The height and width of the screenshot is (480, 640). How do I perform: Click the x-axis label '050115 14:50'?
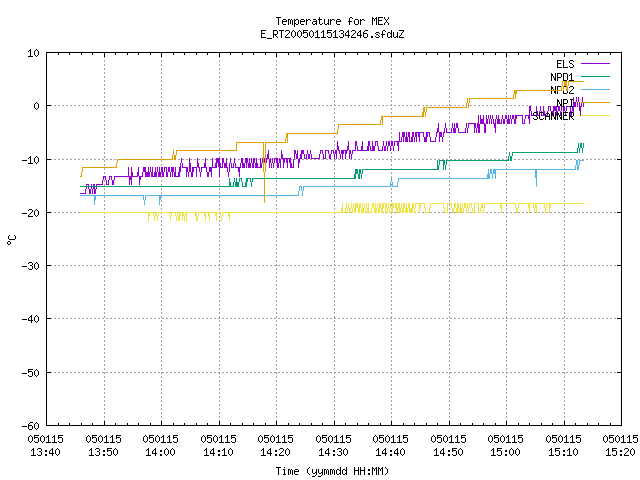click(x=449, y=445)
